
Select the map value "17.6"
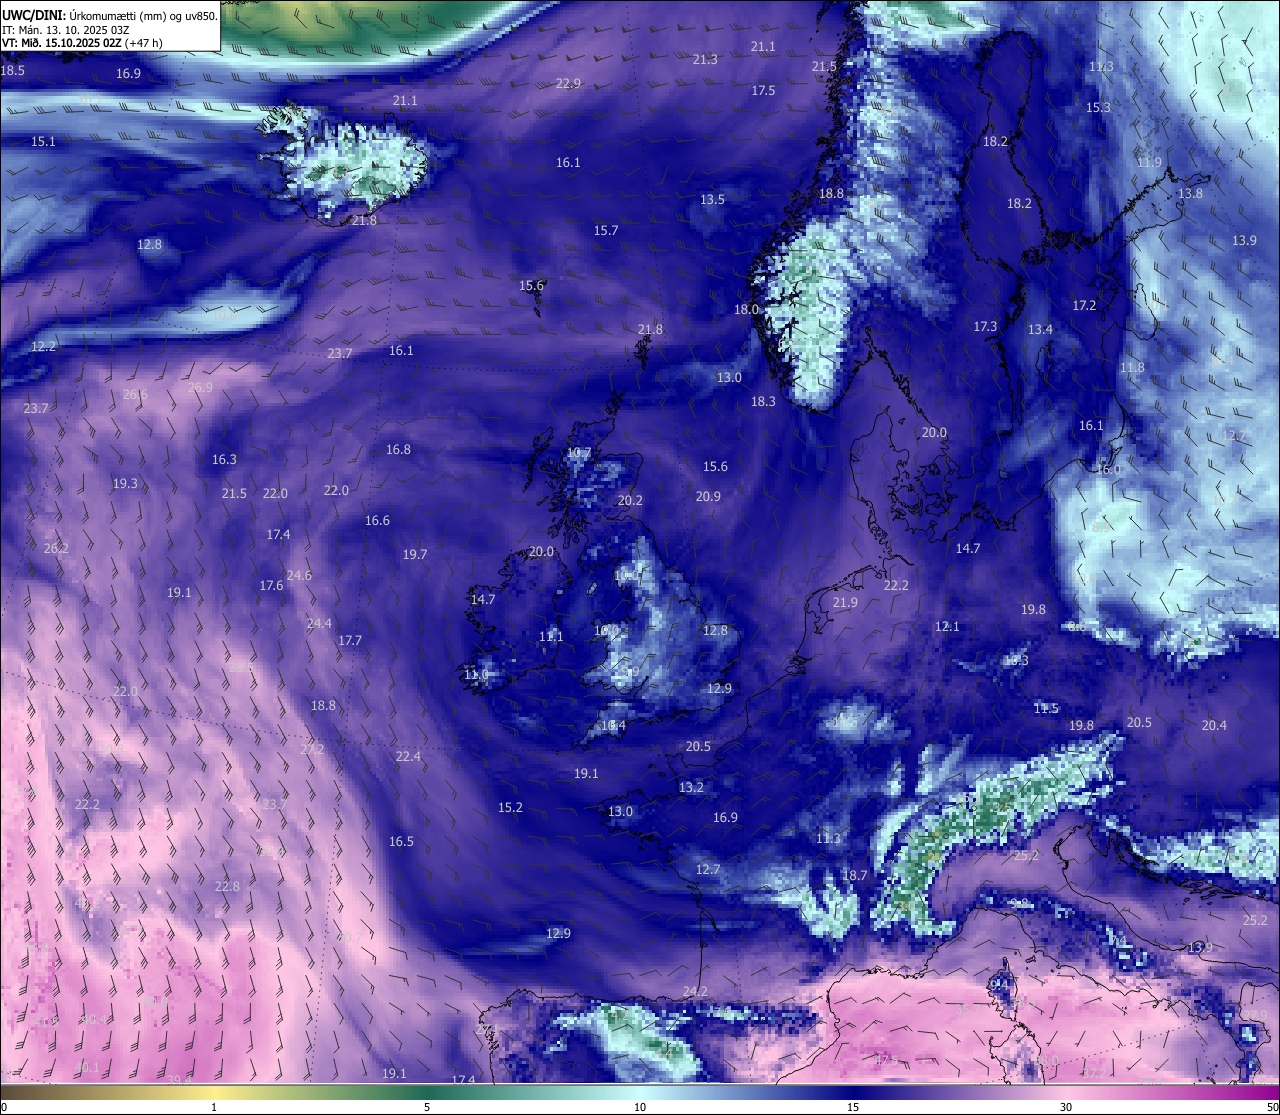271,586
